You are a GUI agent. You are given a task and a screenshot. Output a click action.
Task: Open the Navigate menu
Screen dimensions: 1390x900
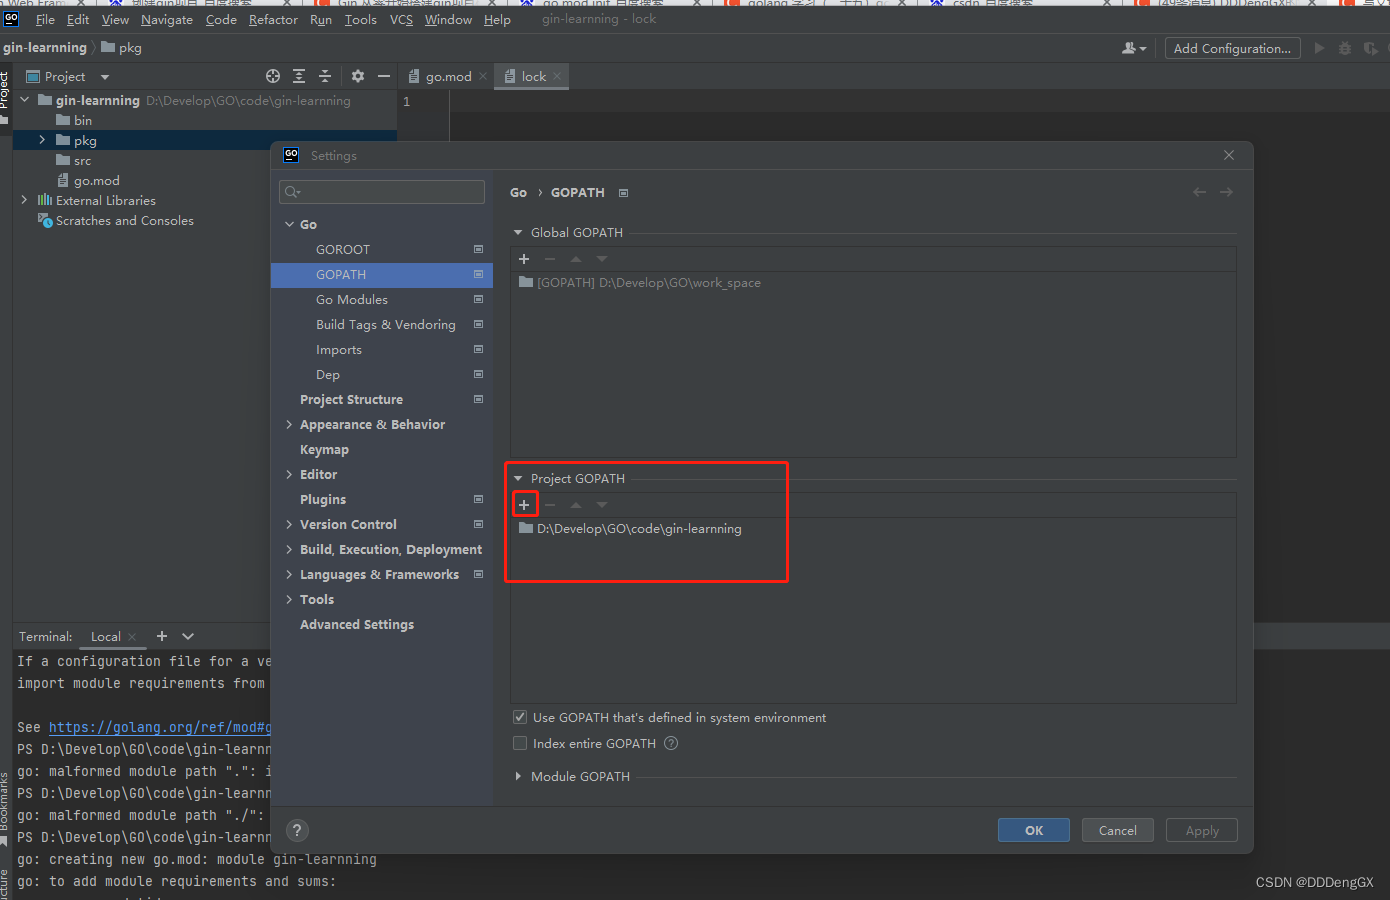click(167, 19)
